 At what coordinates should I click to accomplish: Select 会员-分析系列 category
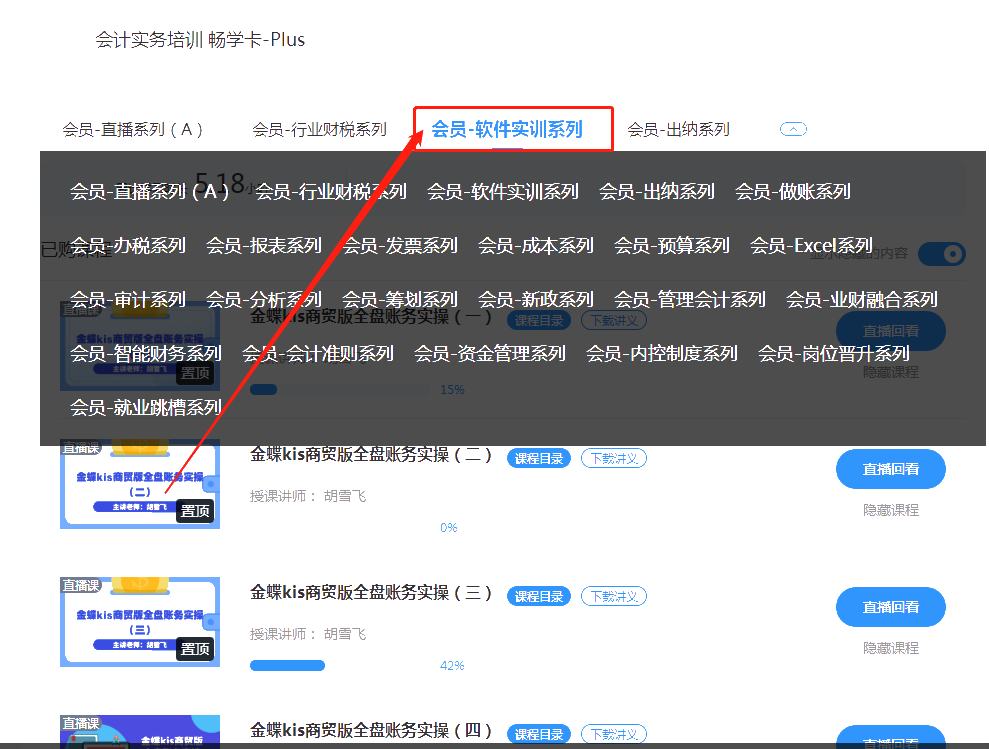click(264, 299)
